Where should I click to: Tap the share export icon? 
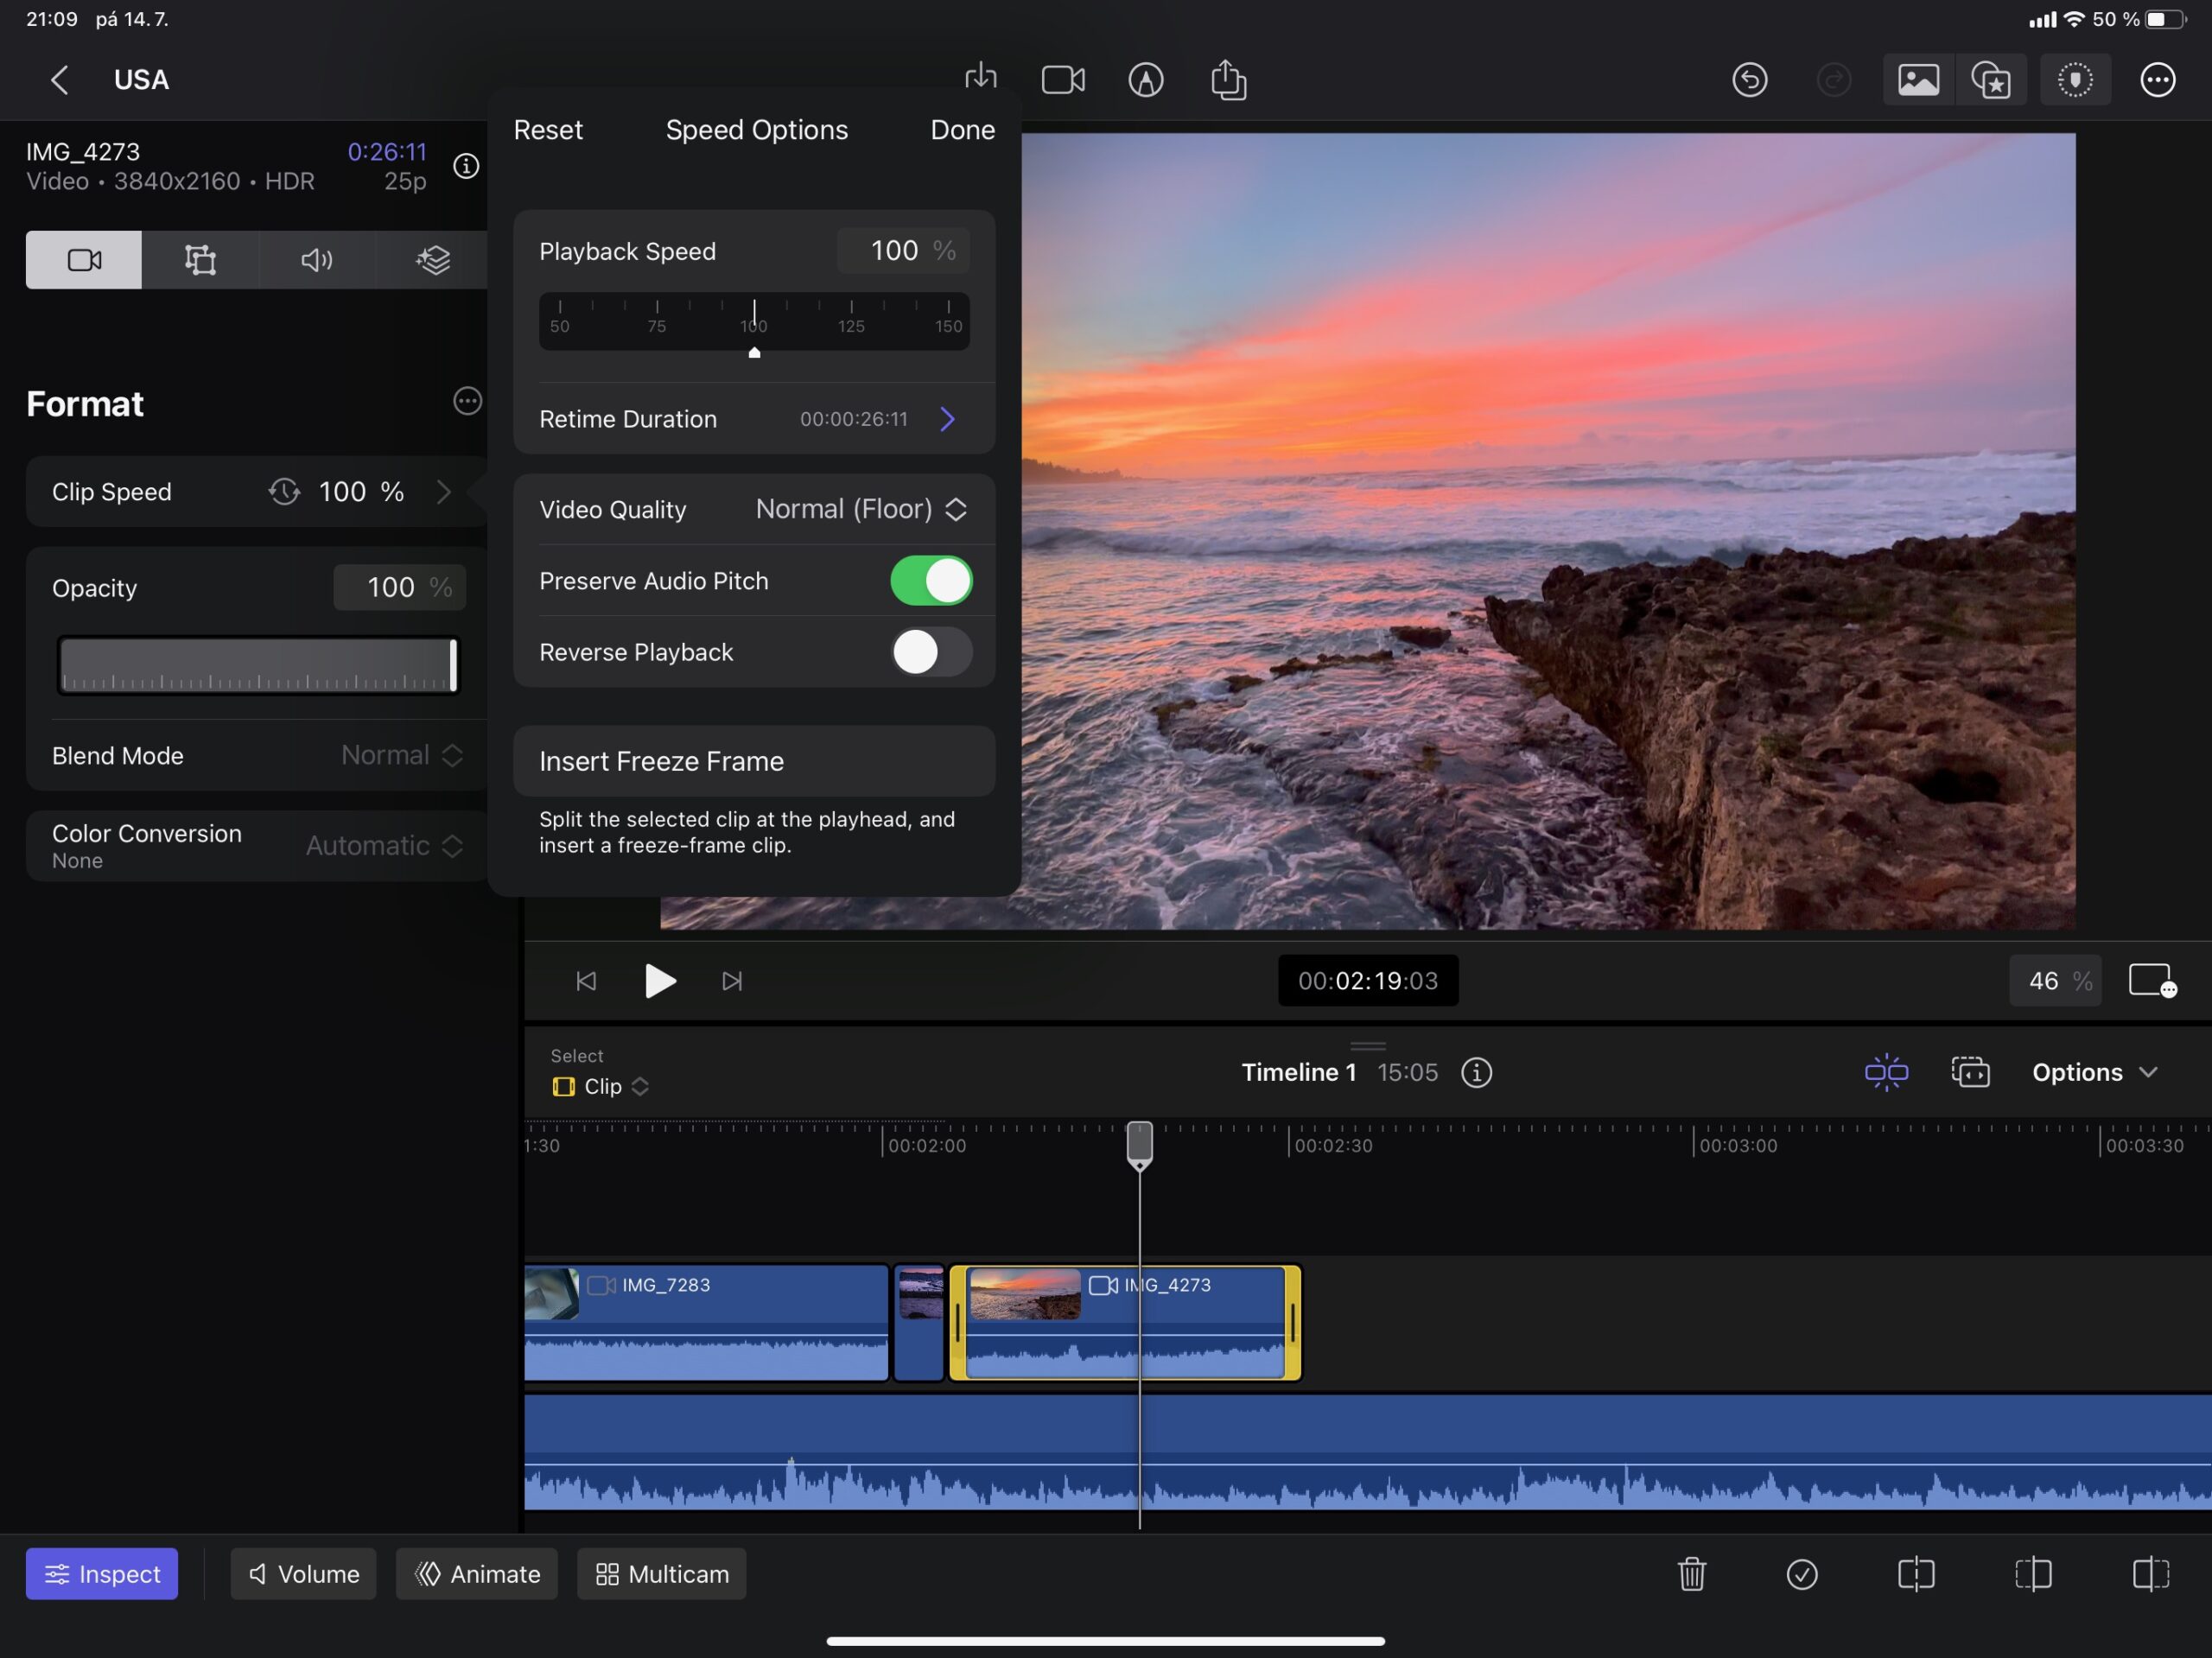coord(1228,80)
